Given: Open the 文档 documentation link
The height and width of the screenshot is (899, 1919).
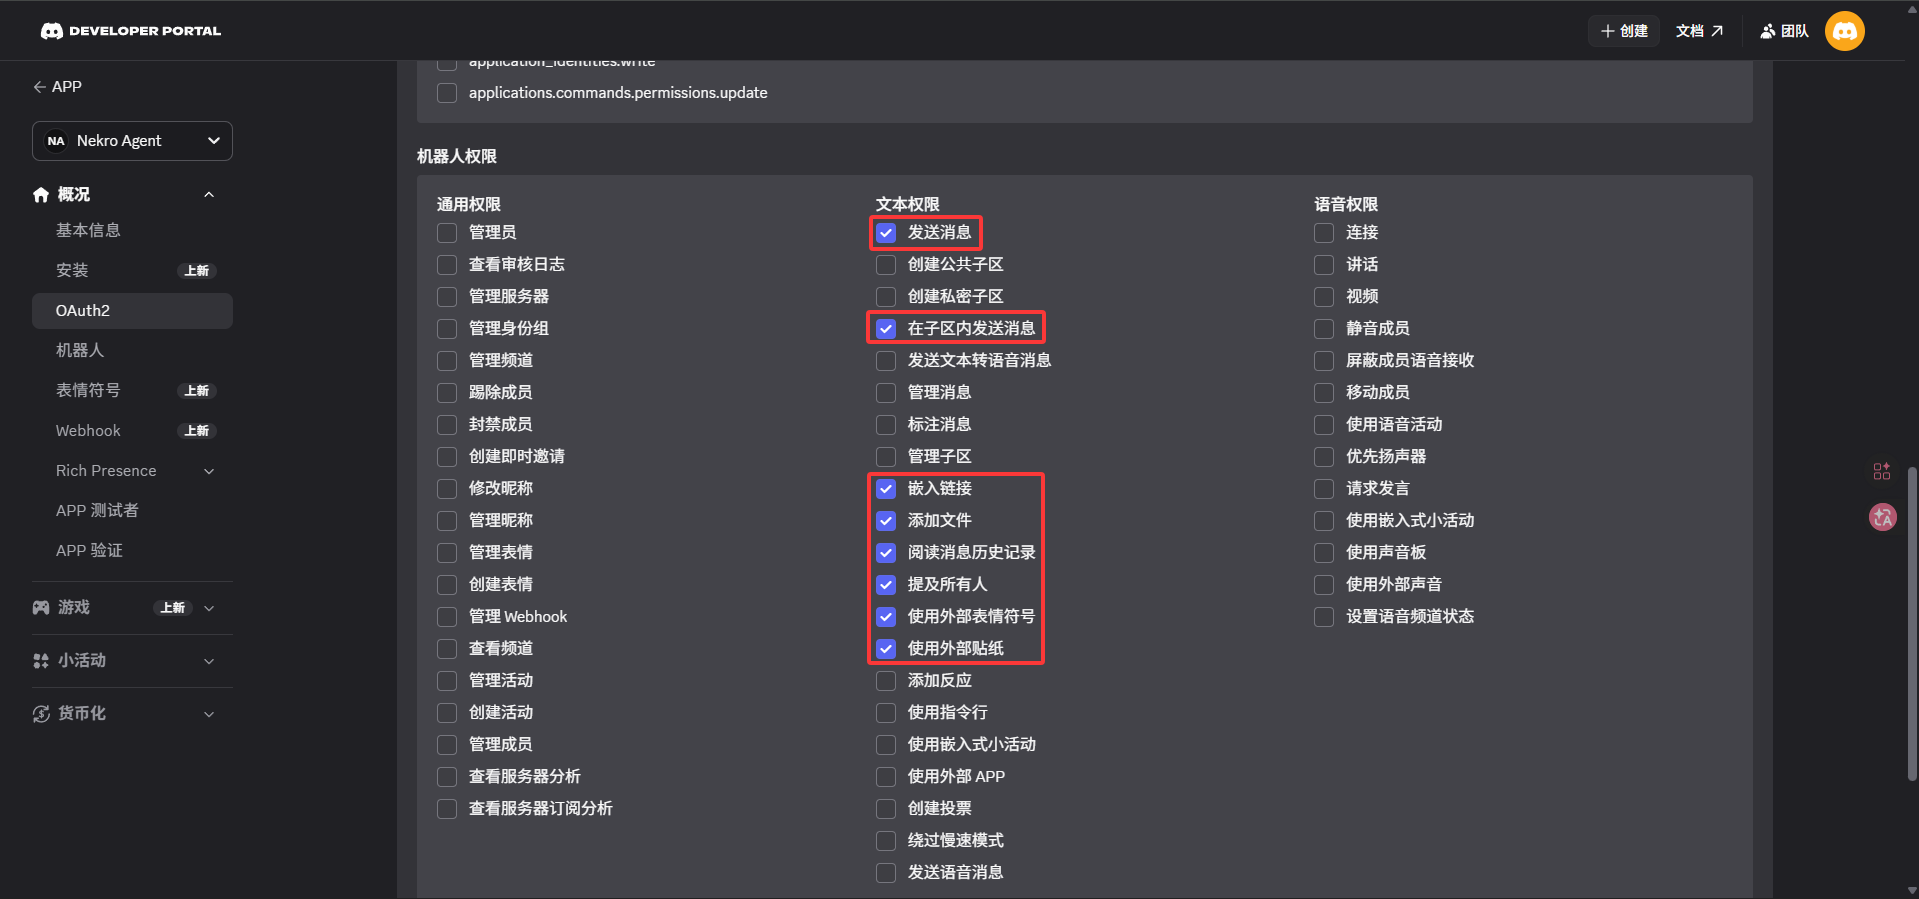Looking at the screenshot, I should point(1699,31).
